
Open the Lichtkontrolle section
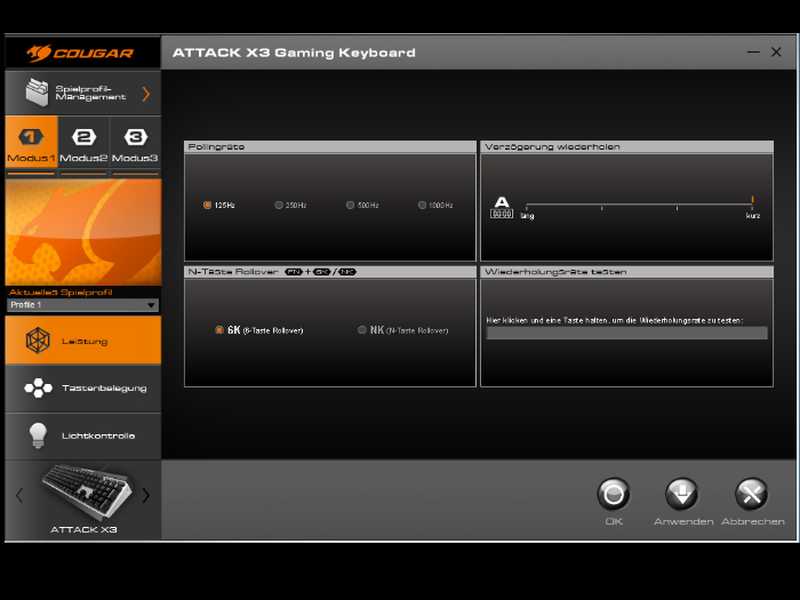83,436
